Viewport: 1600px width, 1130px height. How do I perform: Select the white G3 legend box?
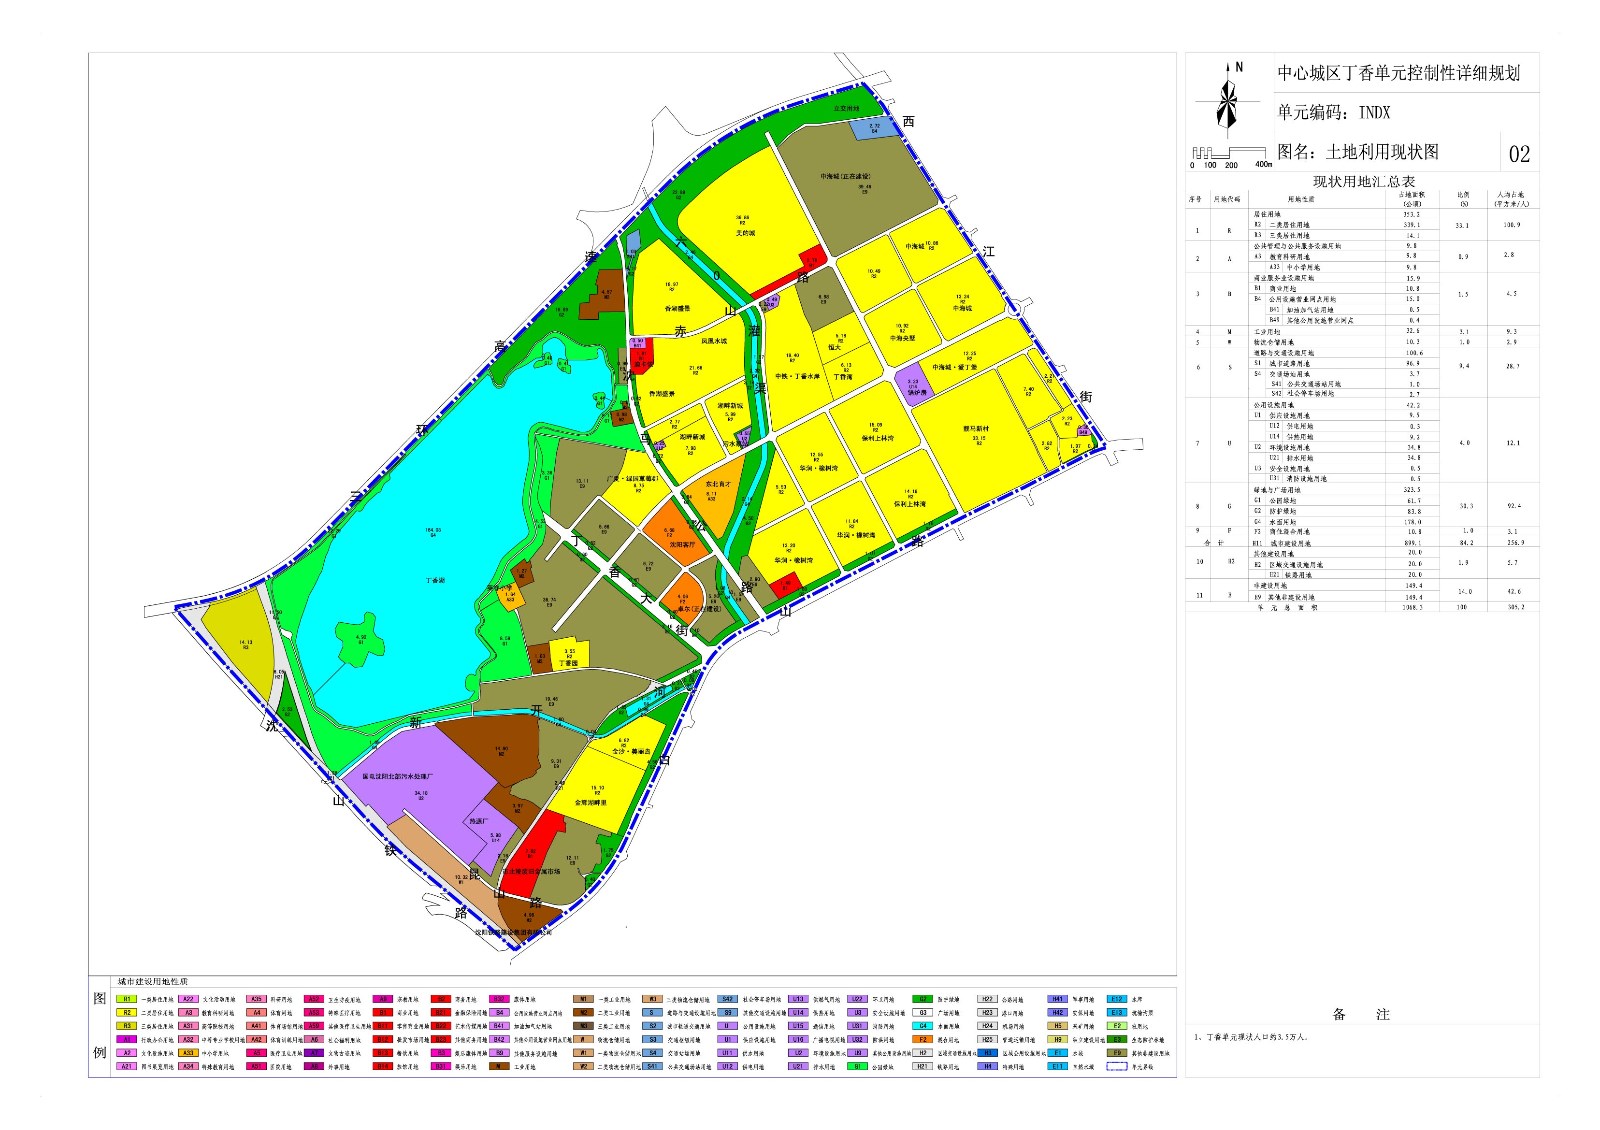(x=923, y=1012)
